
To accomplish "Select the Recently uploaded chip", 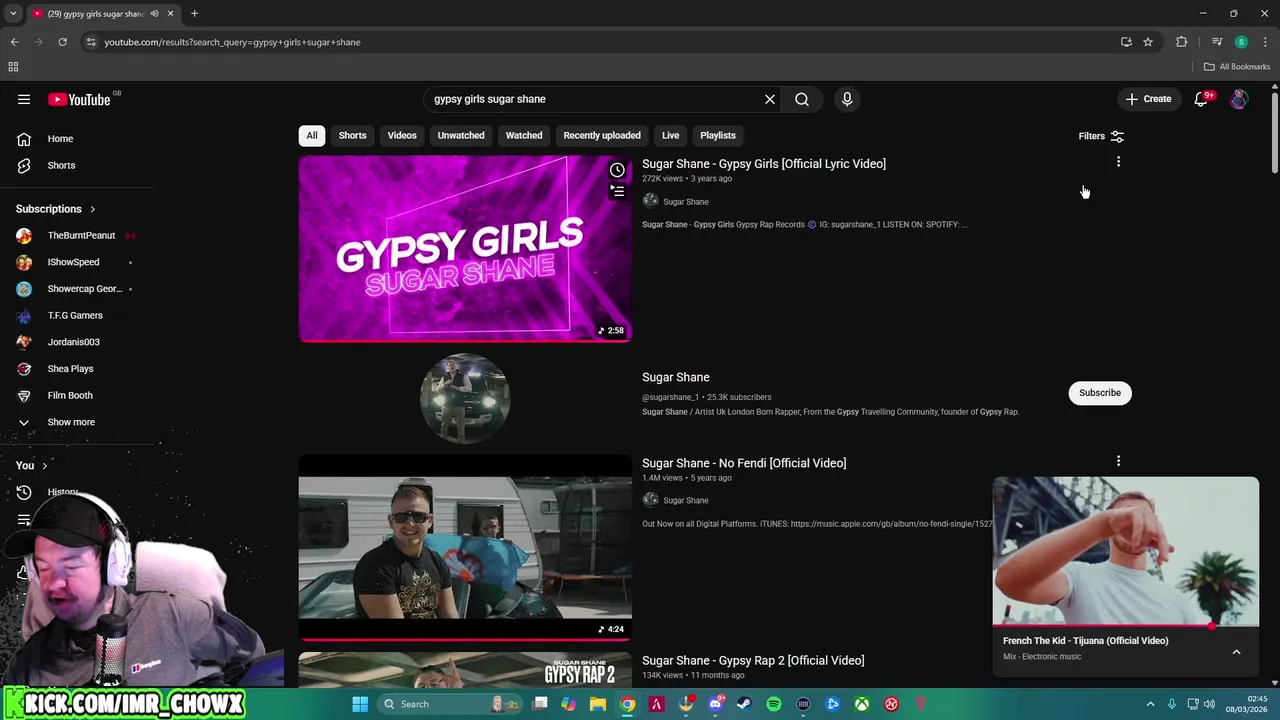I will [602, 135].
